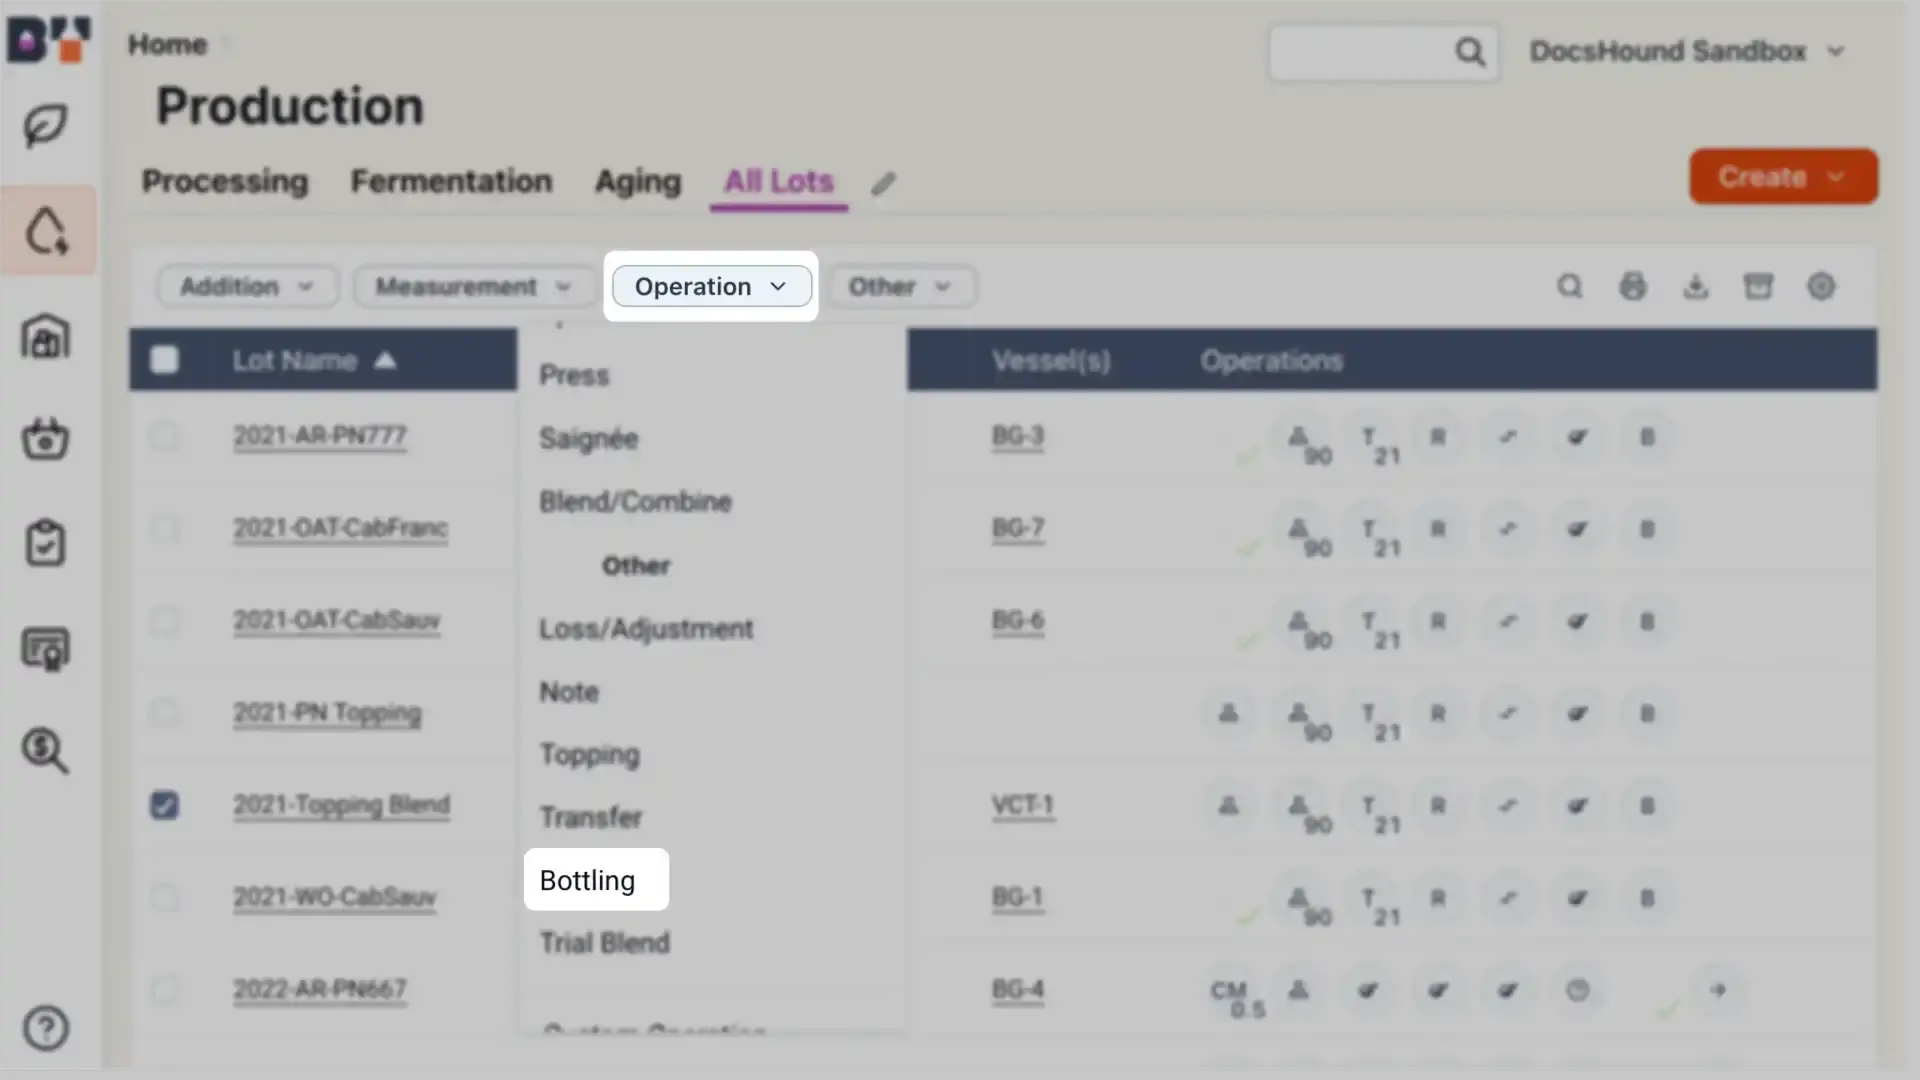Click the Create button
Screen dimensions: 1920x1080
coord(1784,175)
